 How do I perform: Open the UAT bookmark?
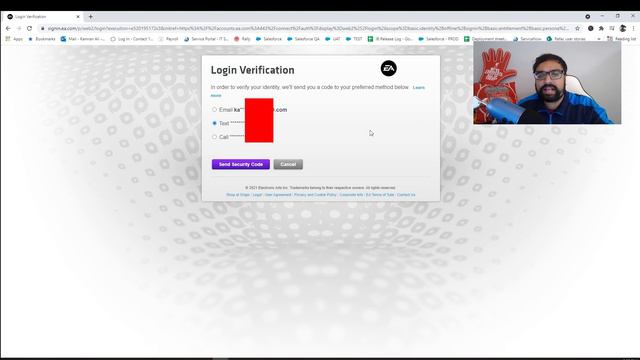point(333,39)
